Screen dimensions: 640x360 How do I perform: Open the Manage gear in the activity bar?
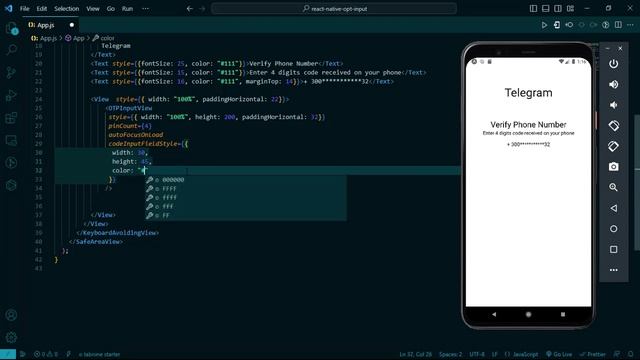point(11,337)
